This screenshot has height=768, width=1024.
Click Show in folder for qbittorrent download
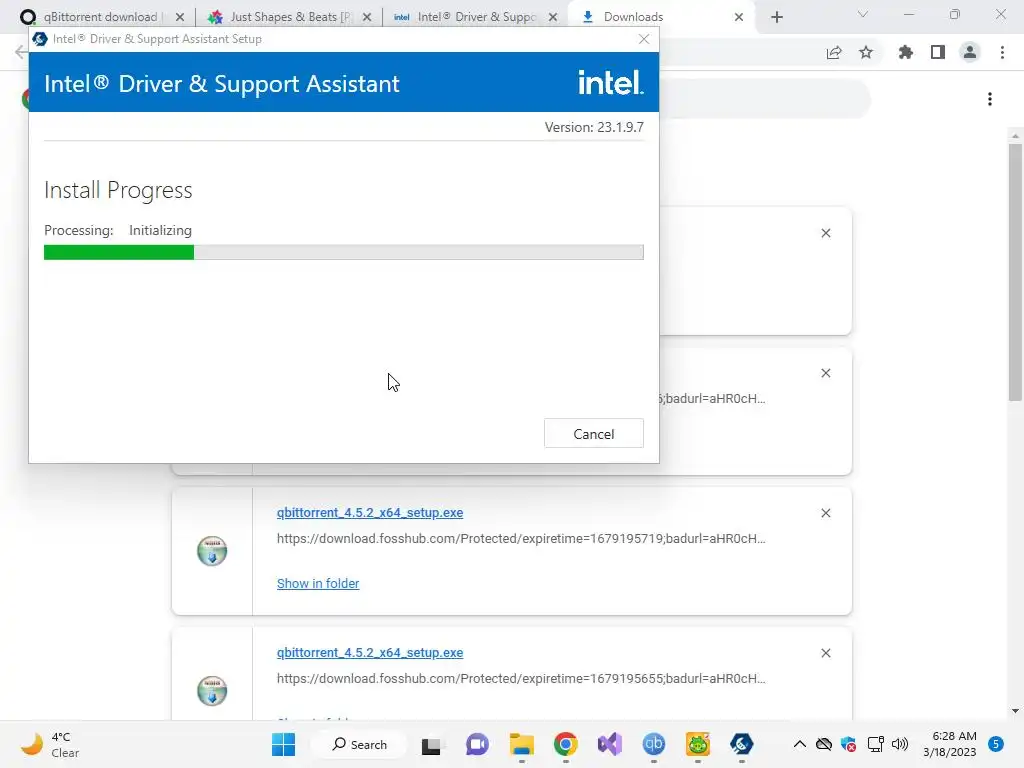(318, 583)
